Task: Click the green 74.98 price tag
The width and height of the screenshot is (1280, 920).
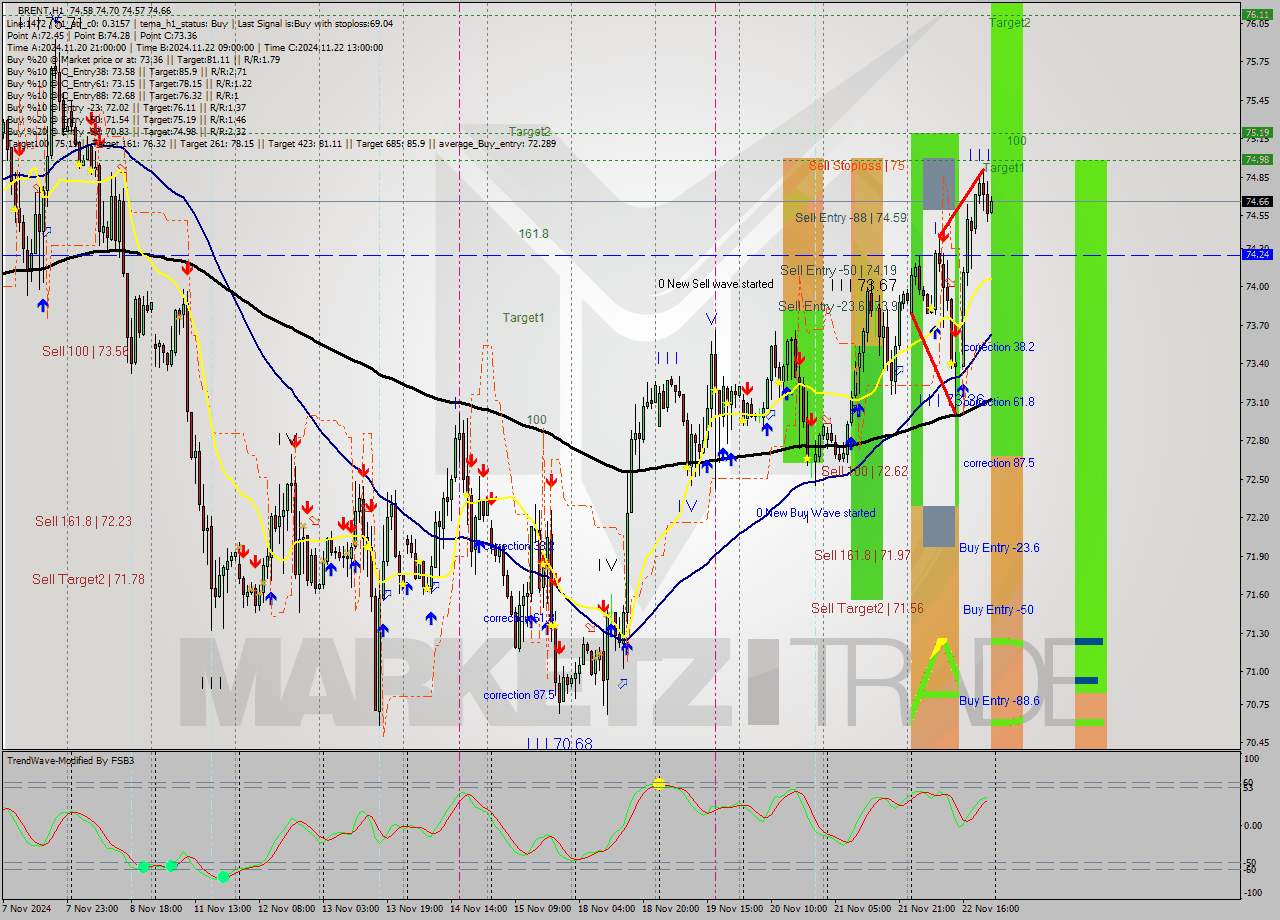Action: [x=1257, y=159]
